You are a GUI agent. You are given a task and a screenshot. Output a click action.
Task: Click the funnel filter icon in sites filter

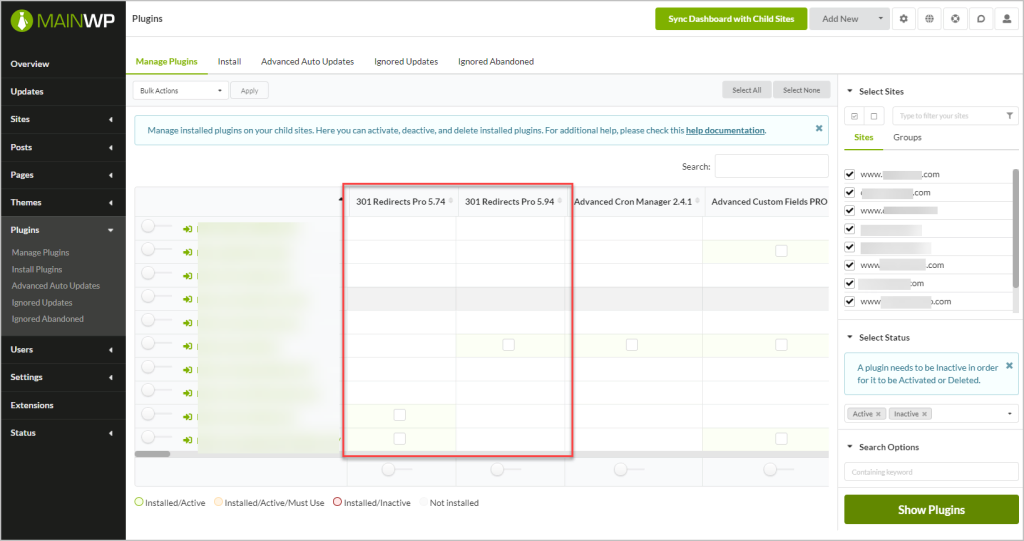1010,116
